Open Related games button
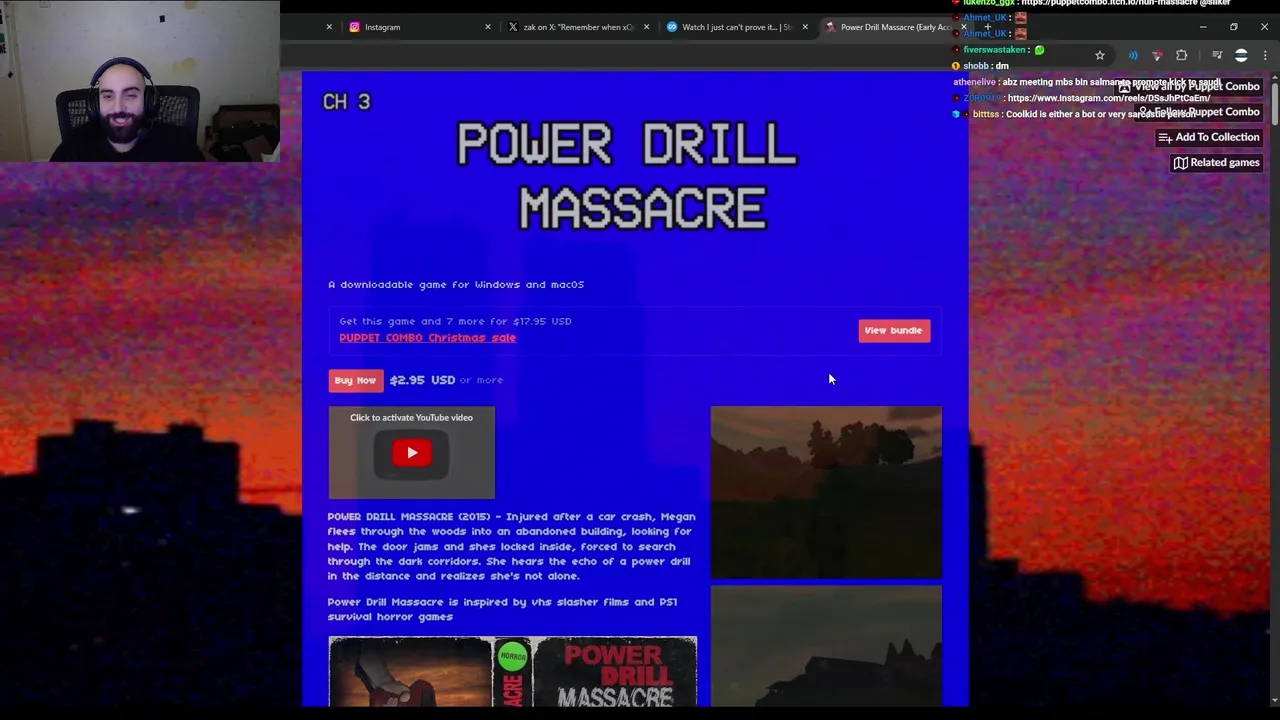The image size is (1280, 720). (x=1216, y=162)
